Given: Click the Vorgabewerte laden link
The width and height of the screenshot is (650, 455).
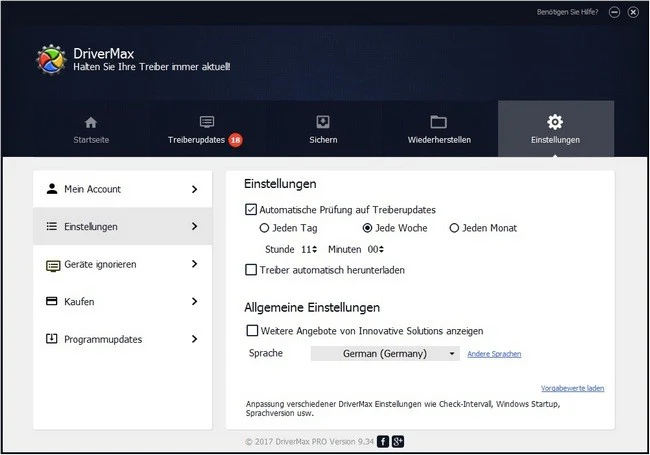Looking at the screenshot, I should (572, 388).
